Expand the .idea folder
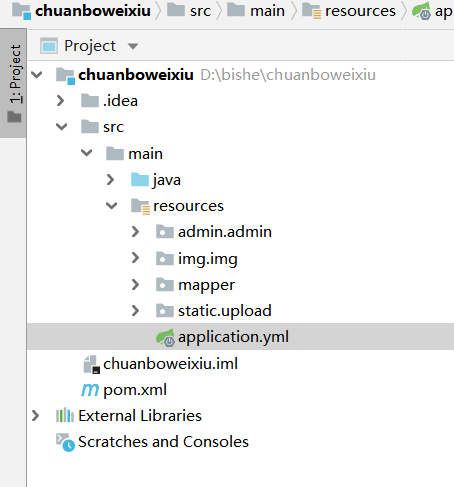454x487 pixels. point(60,100)
